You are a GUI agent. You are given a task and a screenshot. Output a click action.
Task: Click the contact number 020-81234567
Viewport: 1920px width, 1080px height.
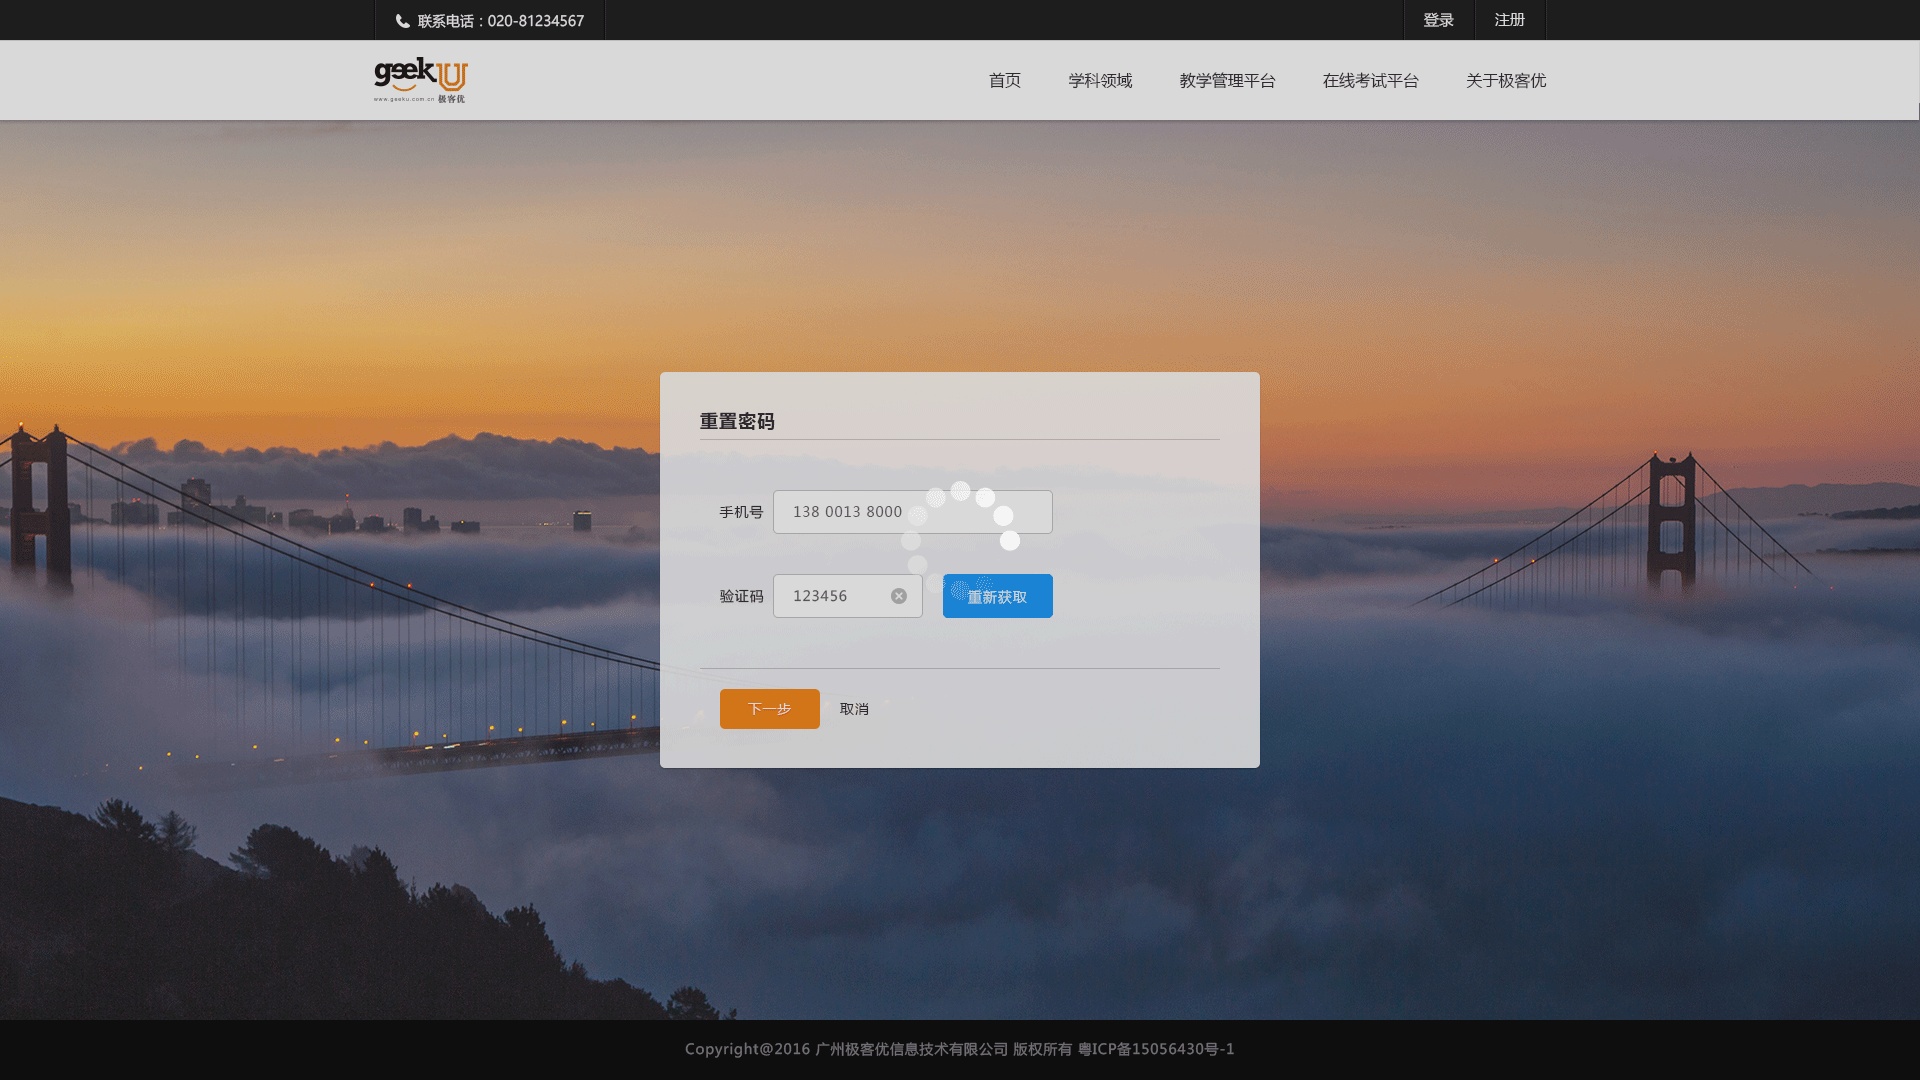click(535, 21)
